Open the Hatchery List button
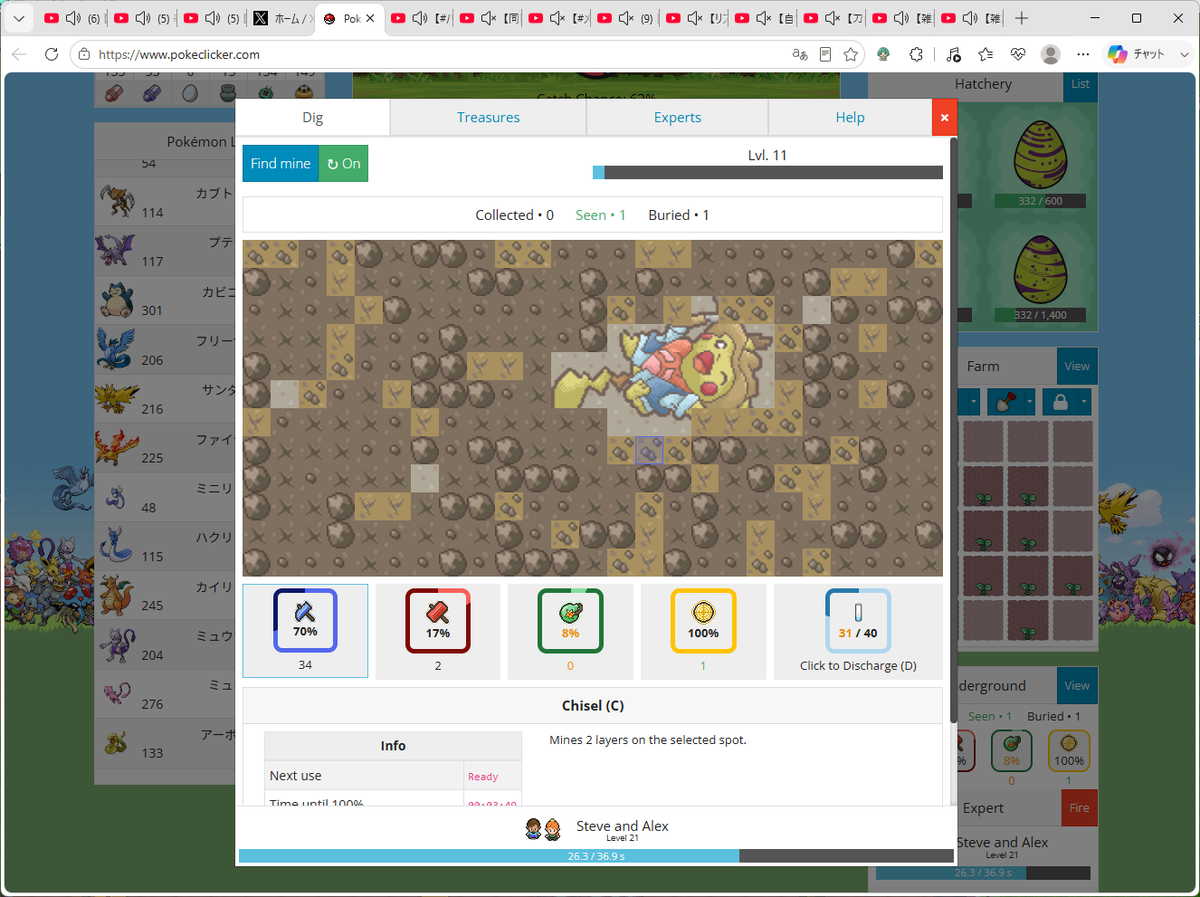Viewport: 1200px width, 897px height. pos(1080,84)
